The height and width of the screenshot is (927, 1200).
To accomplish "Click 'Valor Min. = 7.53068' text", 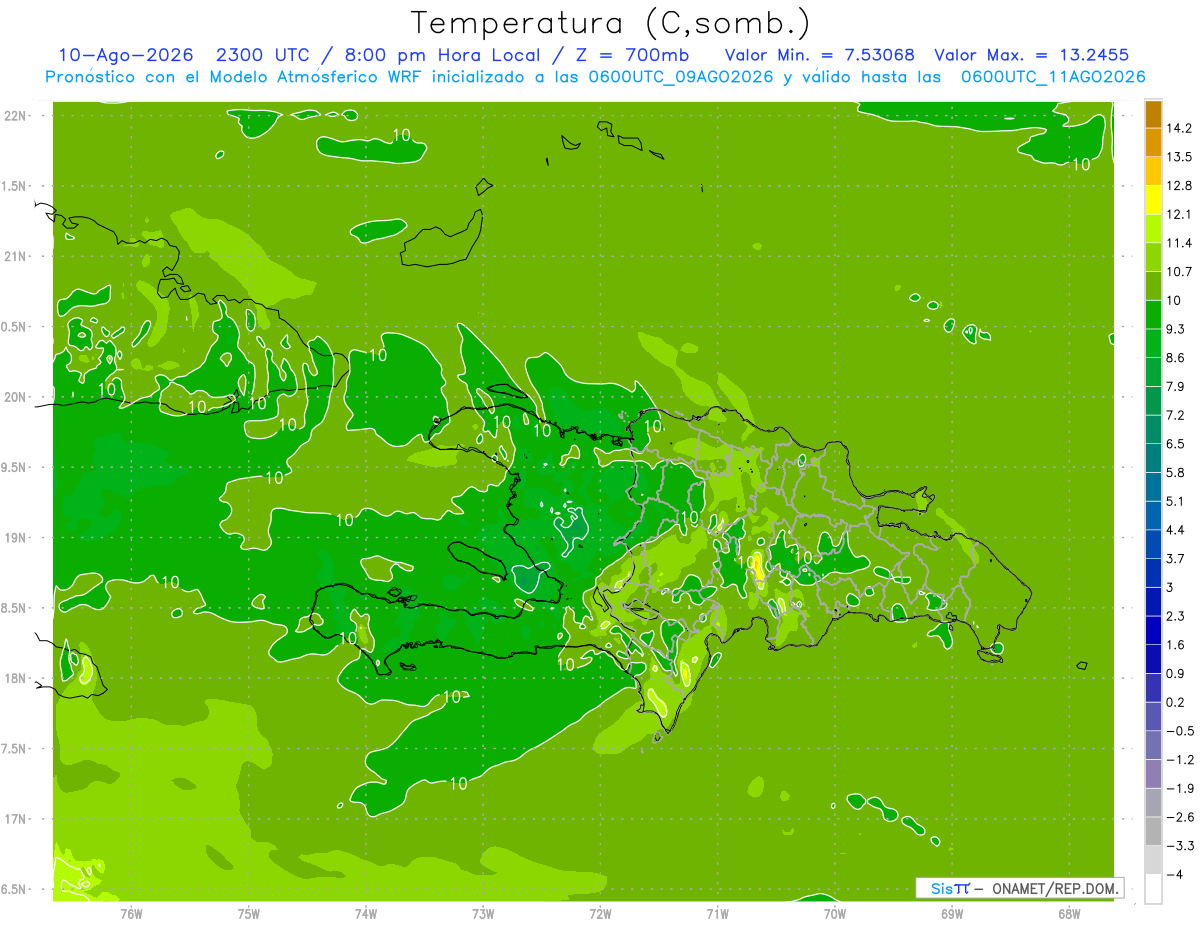I will tap(819, 55).
